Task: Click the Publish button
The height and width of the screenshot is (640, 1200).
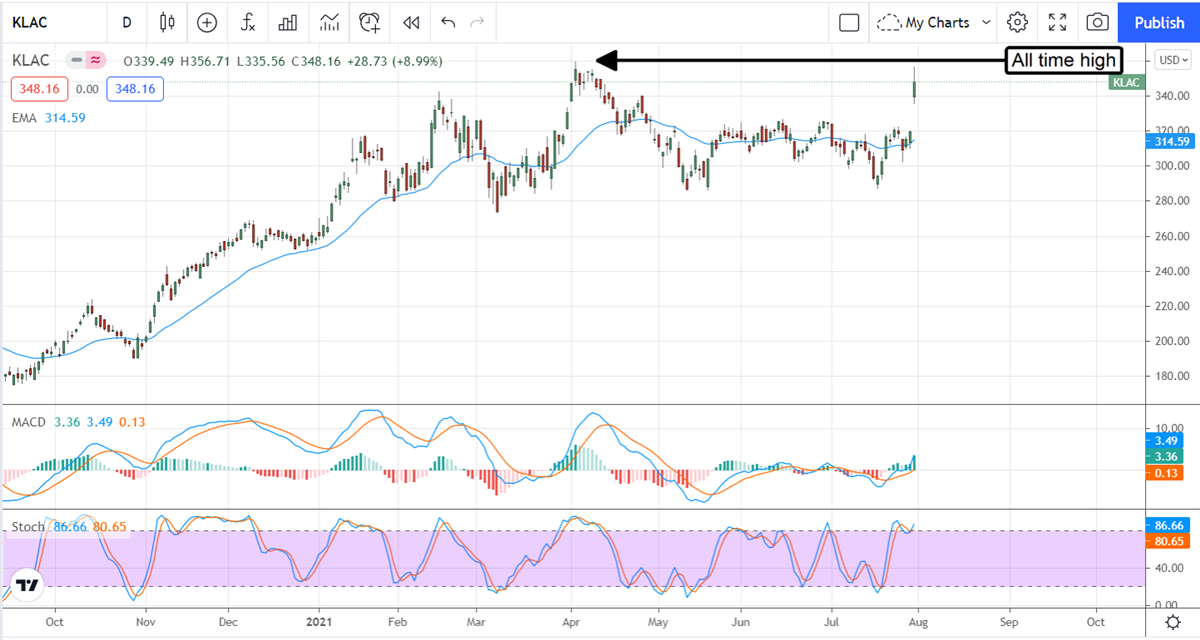Action: 1159,22
